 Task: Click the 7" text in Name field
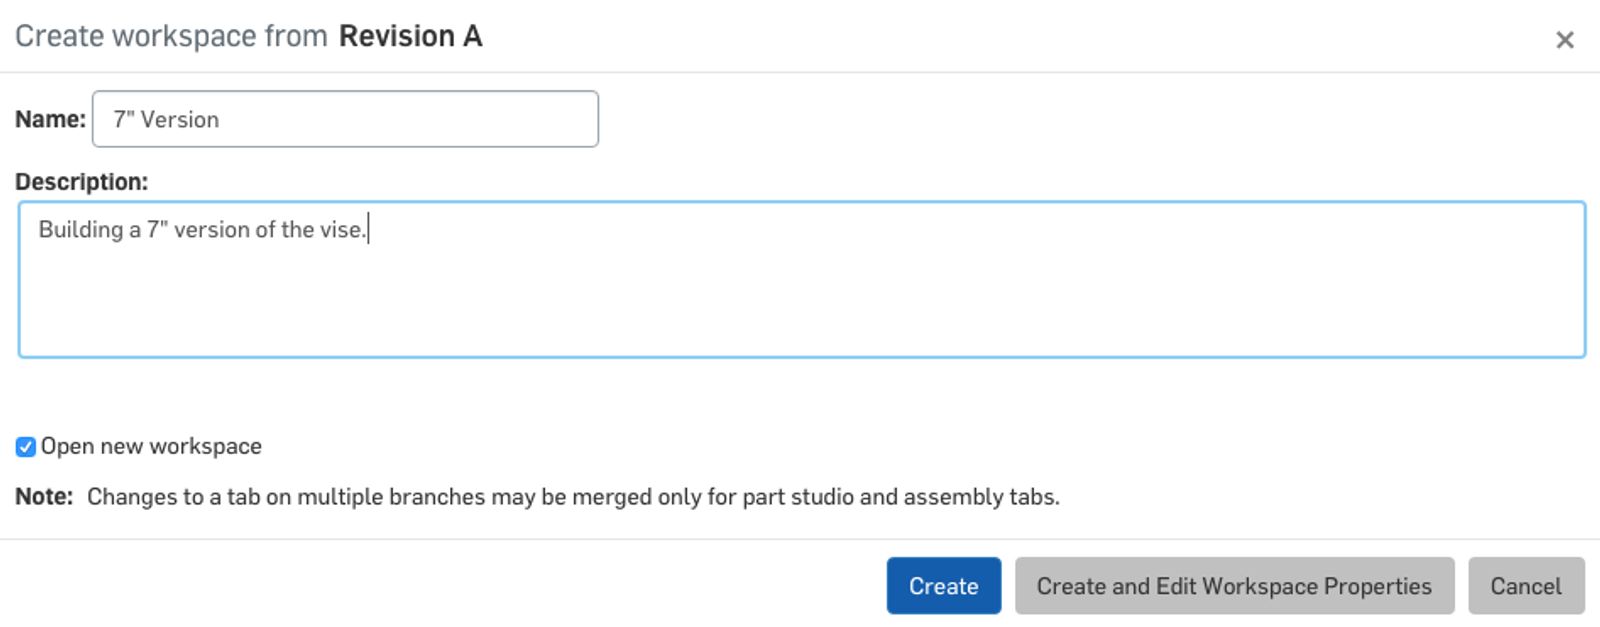click(x=124, y=120)
